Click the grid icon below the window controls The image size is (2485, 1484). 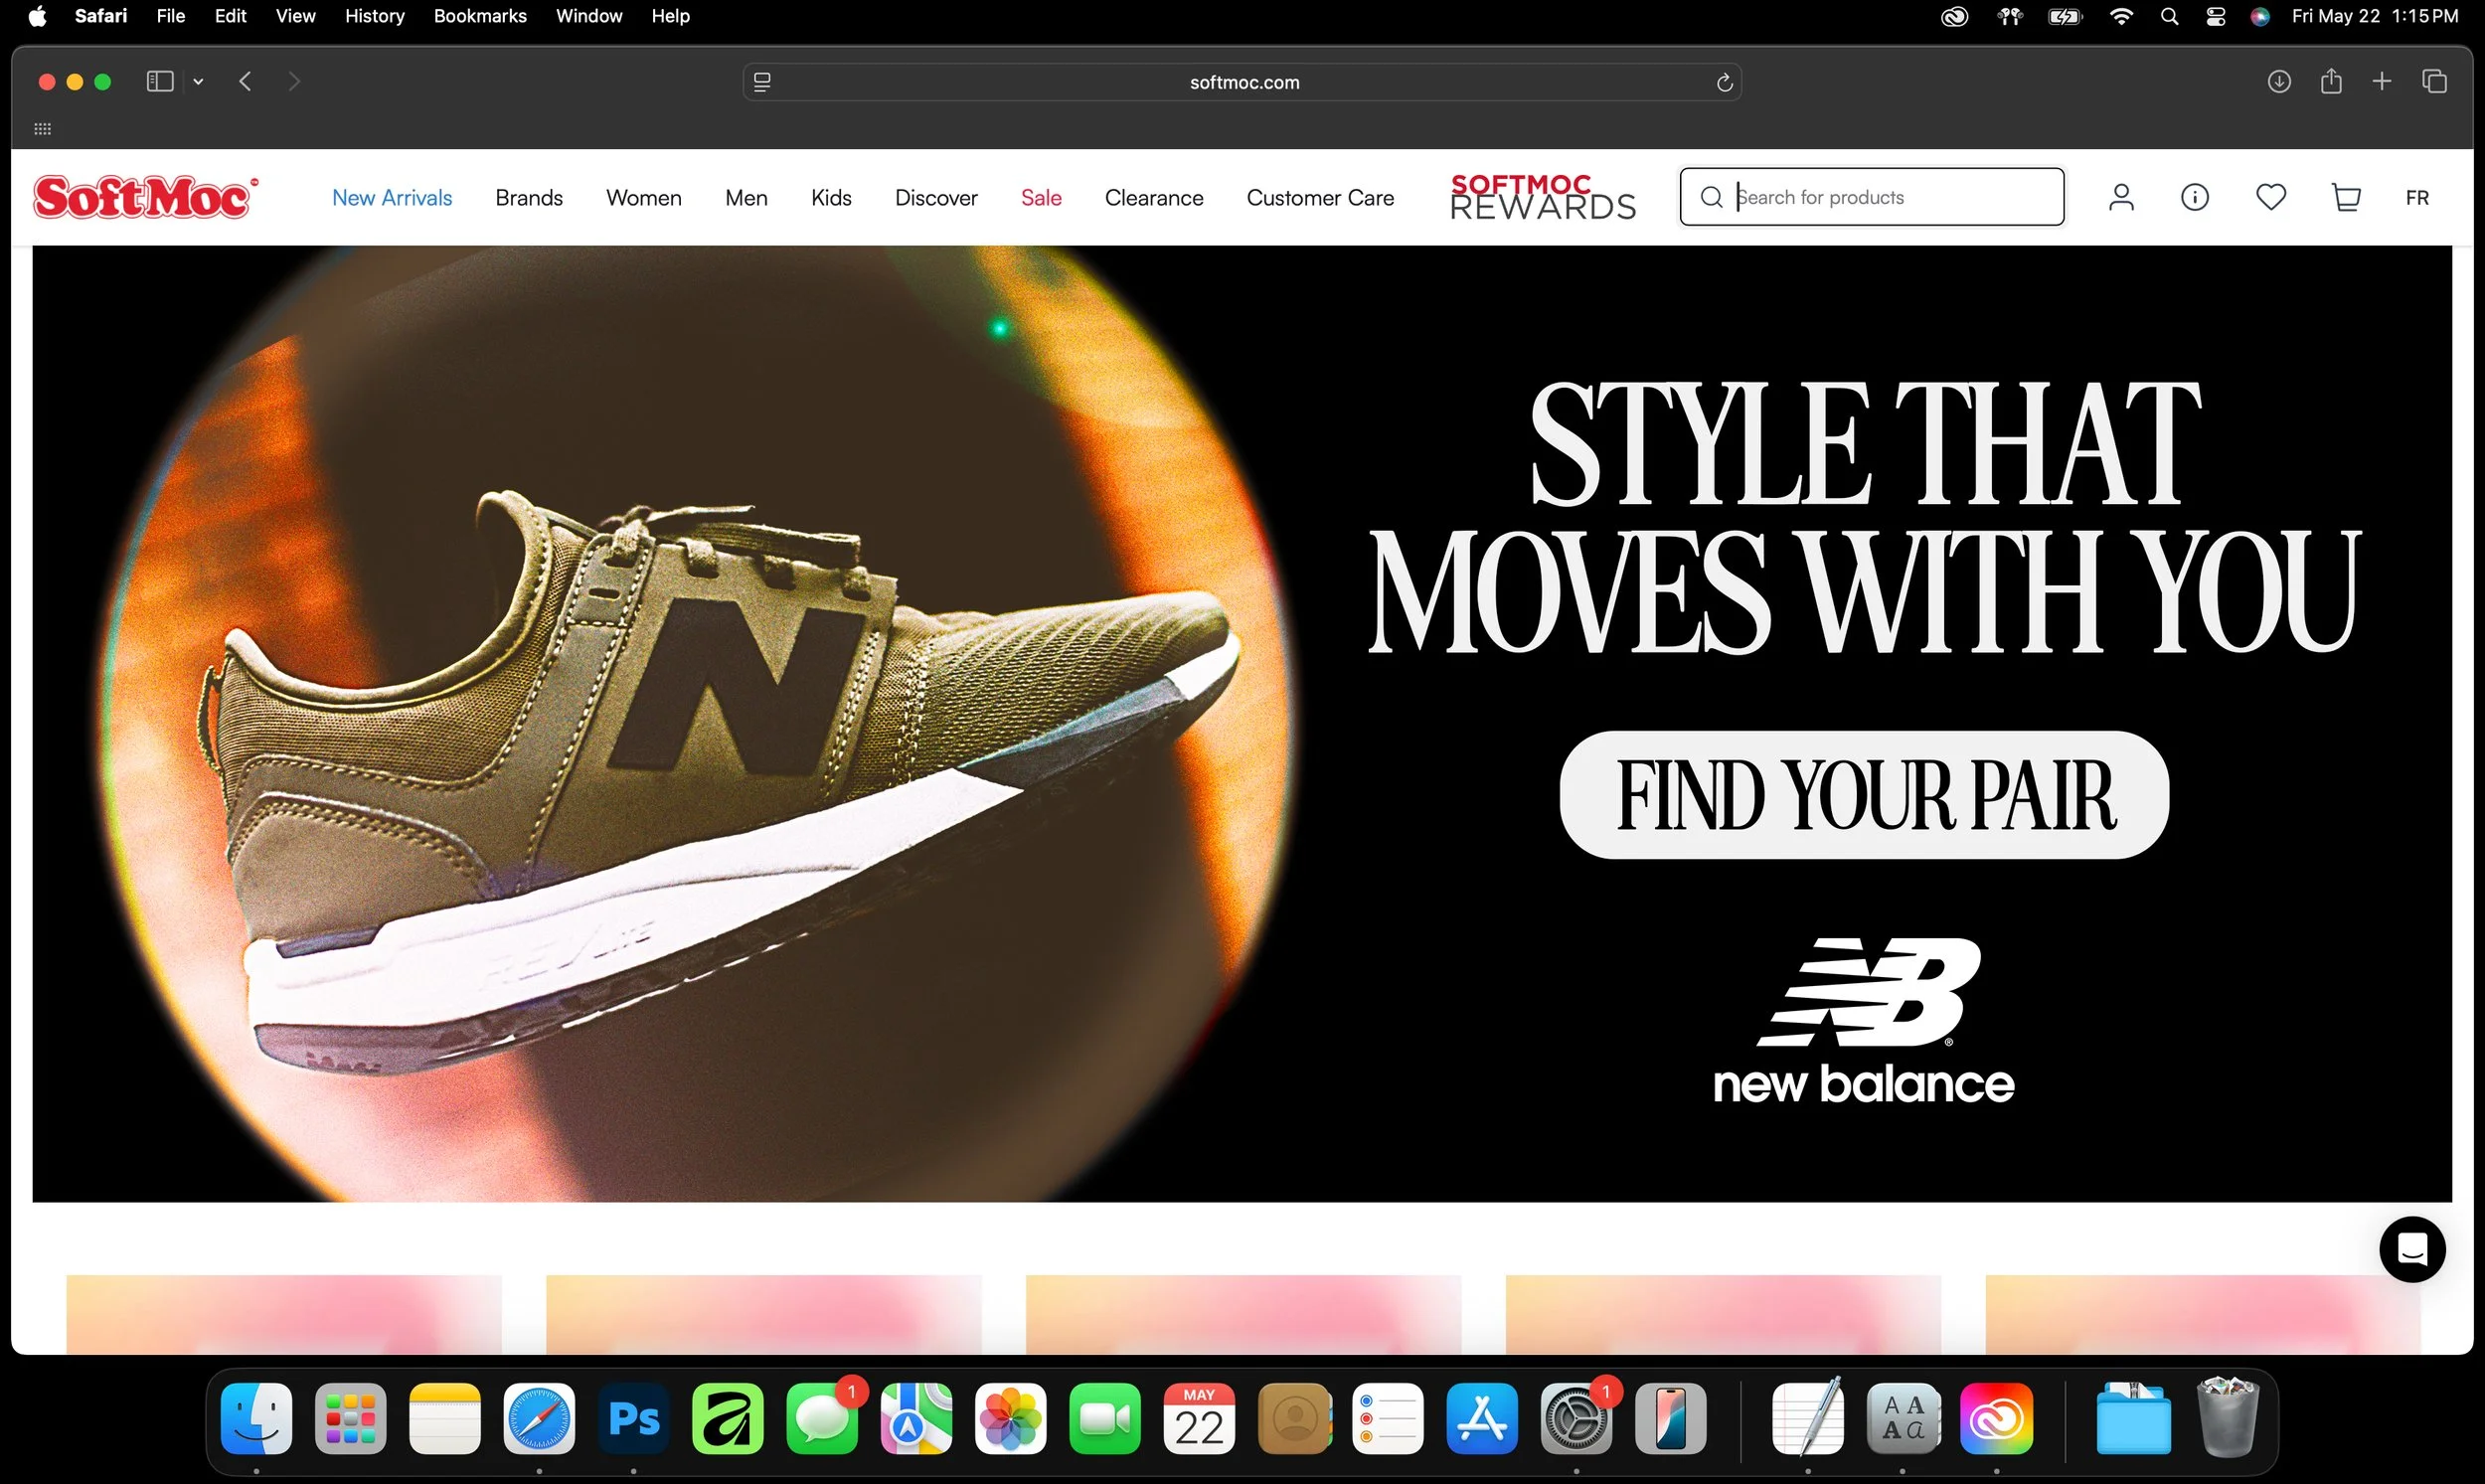pyautogui.click(x=42, y=129)
